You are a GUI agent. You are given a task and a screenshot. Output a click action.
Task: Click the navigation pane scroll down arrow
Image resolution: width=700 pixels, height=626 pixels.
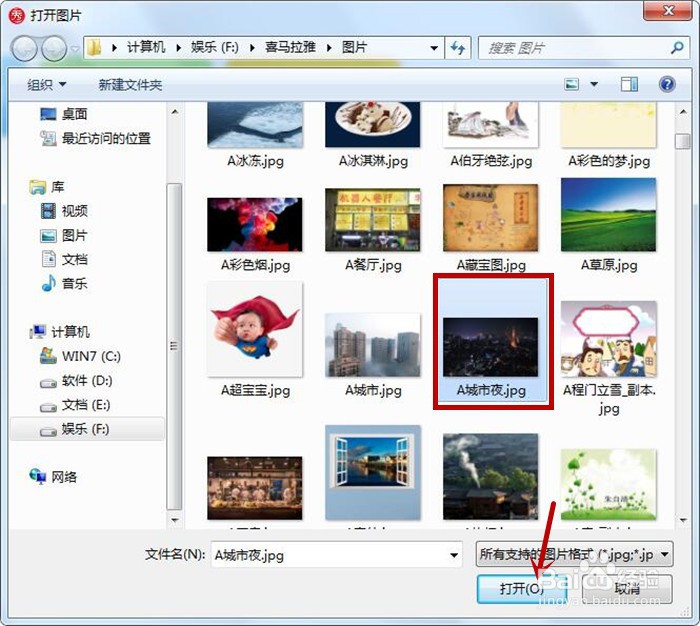[175, 520]
